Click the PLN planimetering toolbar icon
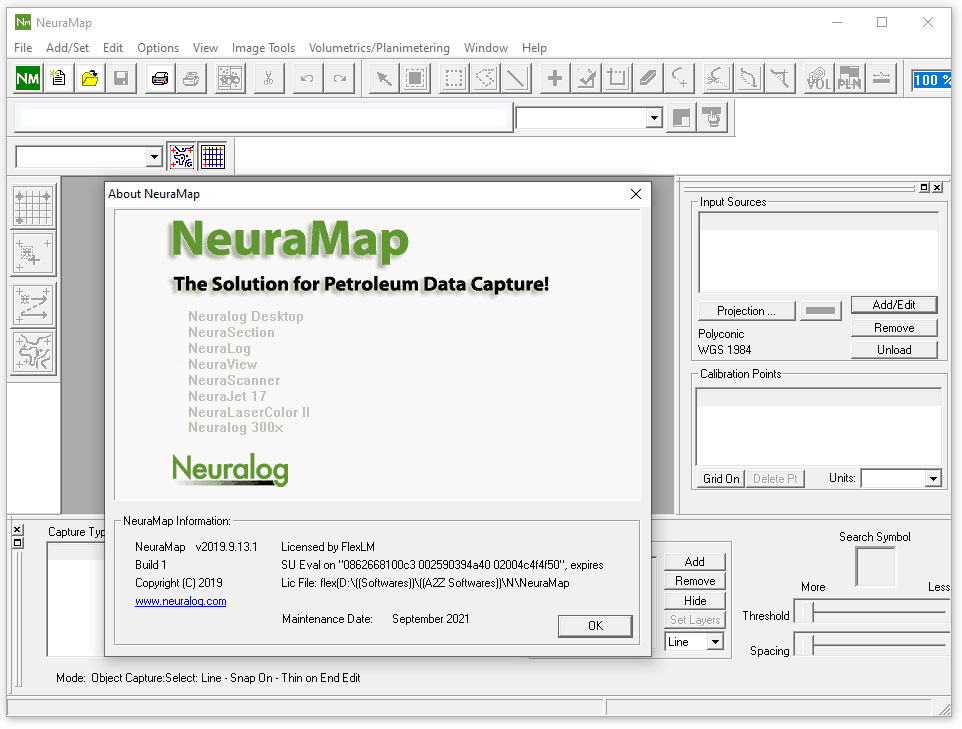 click(x=849, y=78)
